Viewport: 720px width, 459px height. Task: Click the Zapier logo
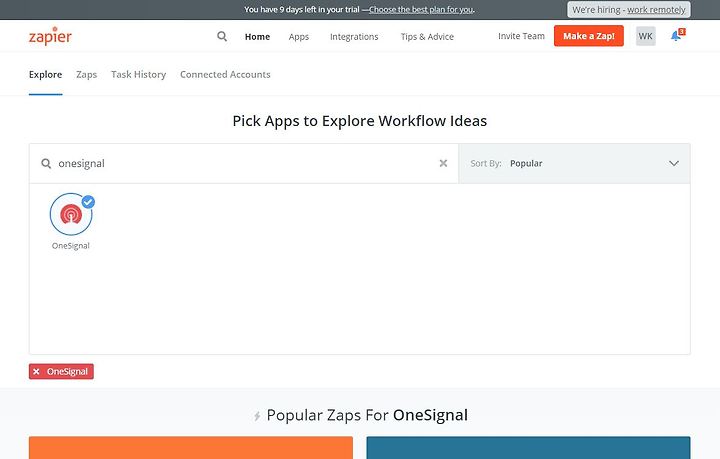(50, 36)
